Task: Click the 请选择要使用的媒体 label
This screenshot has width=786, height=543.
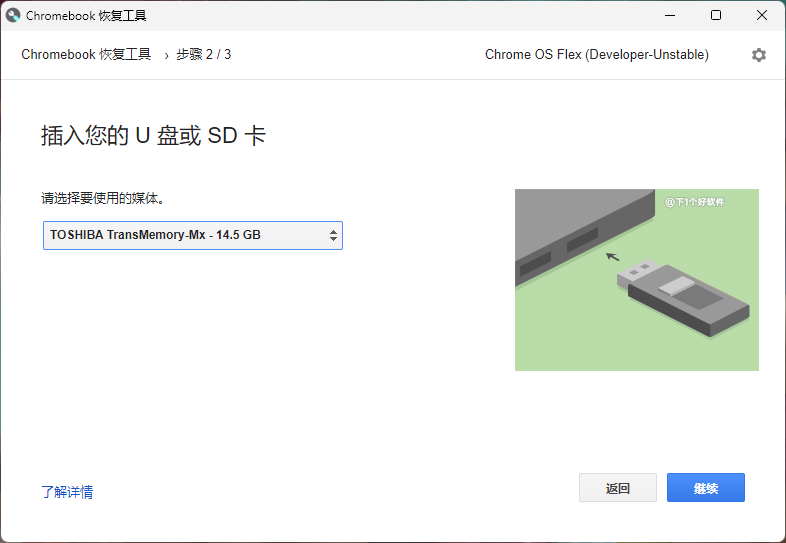Action: [103, 199]
